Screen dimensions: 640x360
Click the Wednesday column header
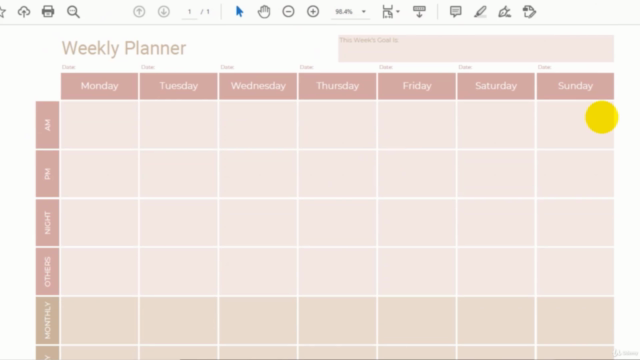click(258, 86)
